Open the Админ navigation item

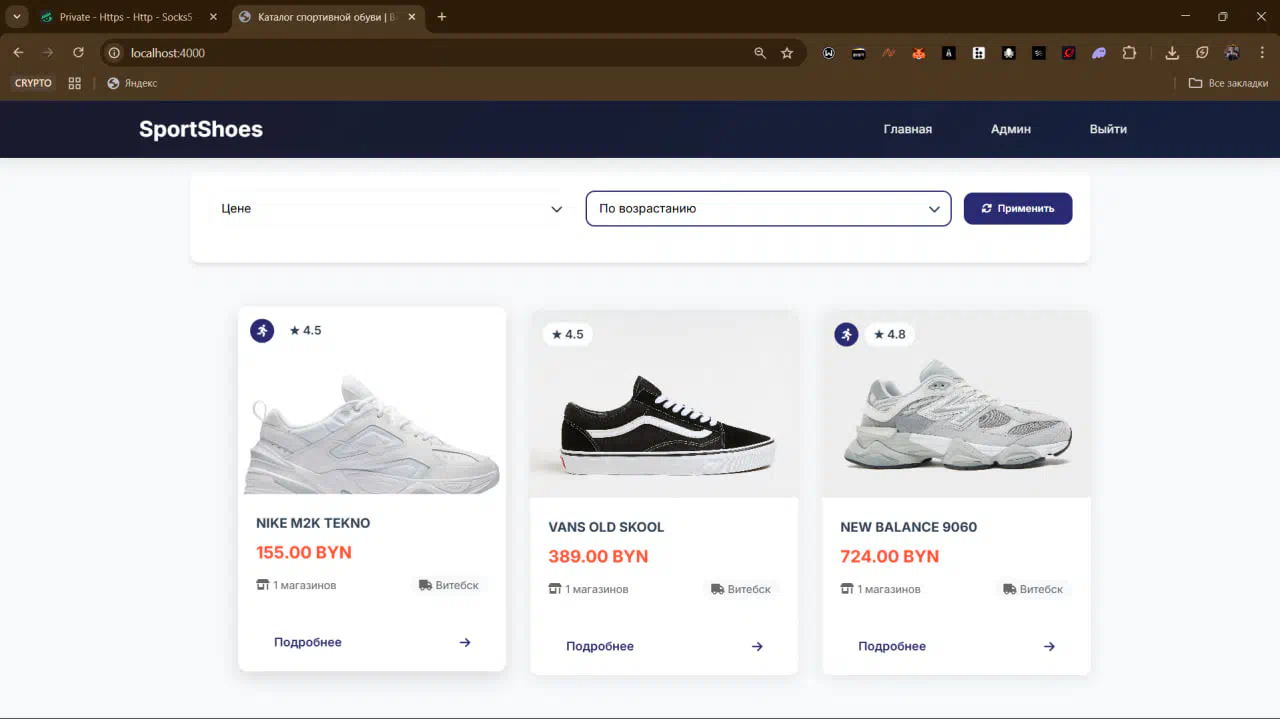point(1010,129)
